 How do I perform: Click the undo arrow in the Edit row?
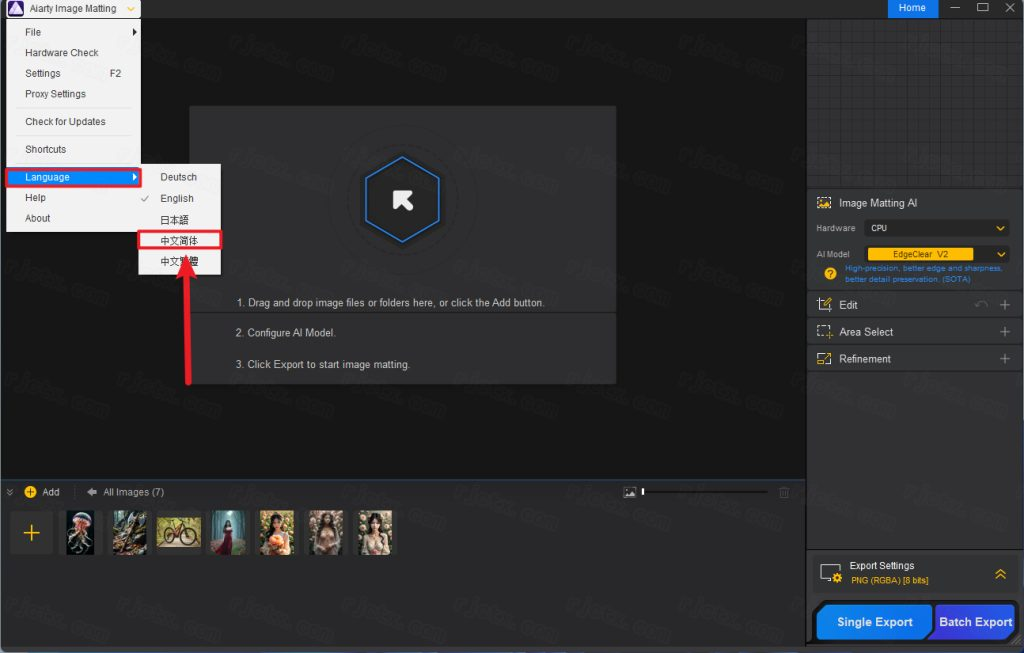981,305
